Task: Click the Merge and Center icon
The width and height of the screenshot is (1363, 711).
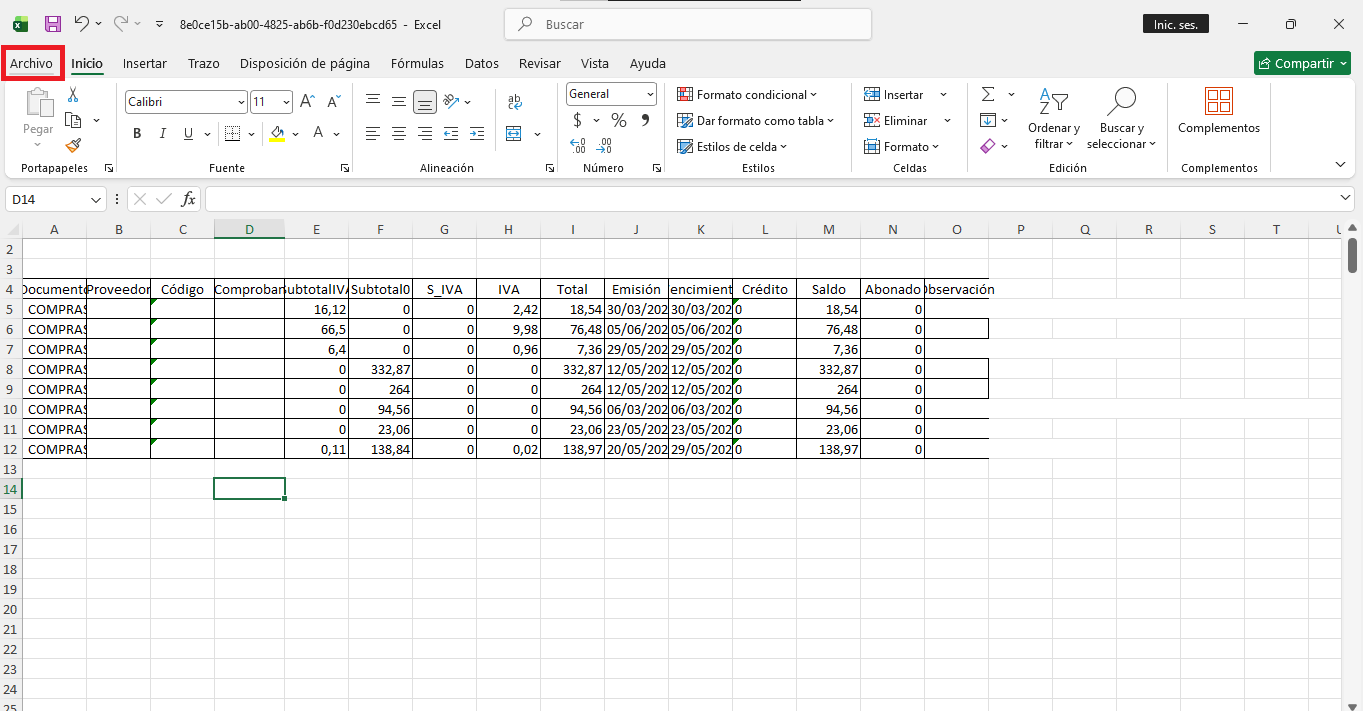Action: click(514, 133)
